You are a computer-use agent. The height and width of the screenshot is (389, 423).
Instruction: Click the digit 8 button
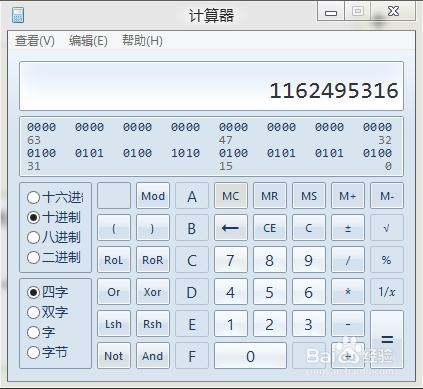(270, 260)
